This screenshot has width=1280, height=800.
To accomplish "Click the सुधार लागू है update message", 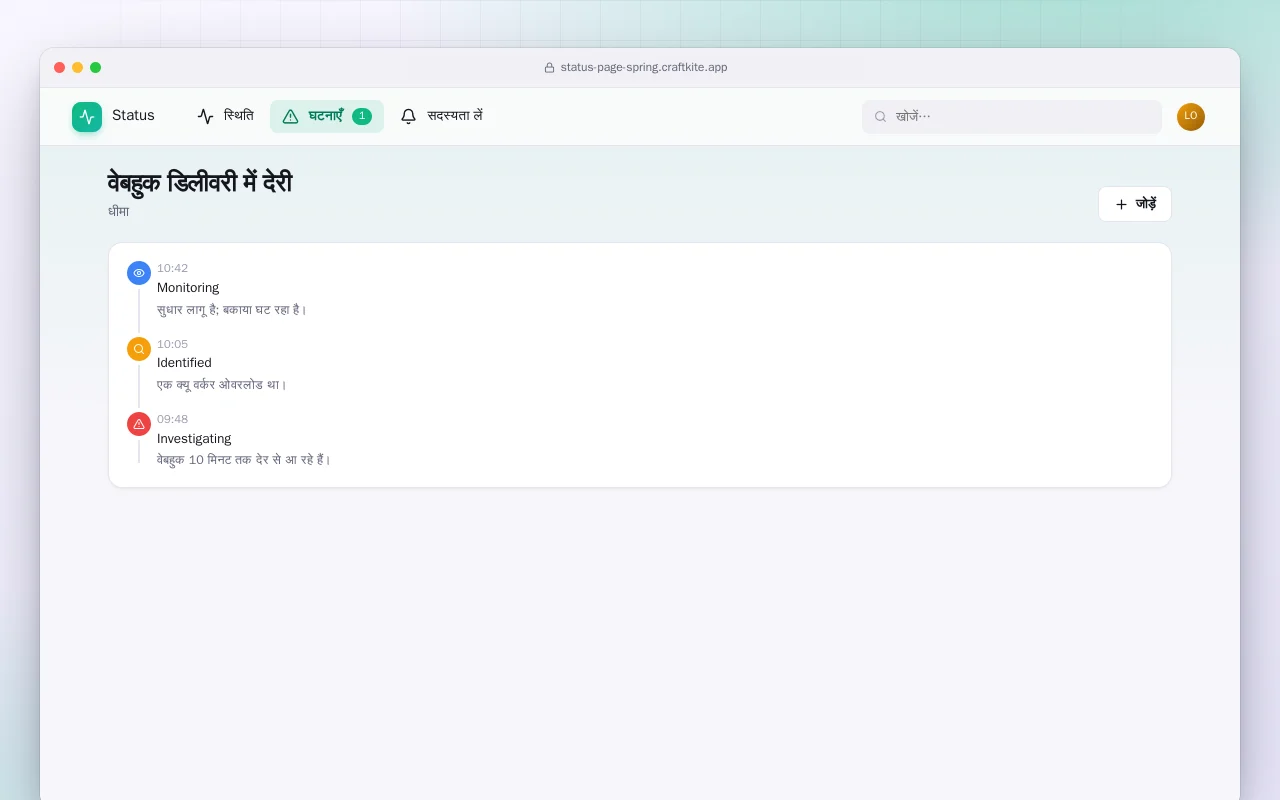I will 232,310.
